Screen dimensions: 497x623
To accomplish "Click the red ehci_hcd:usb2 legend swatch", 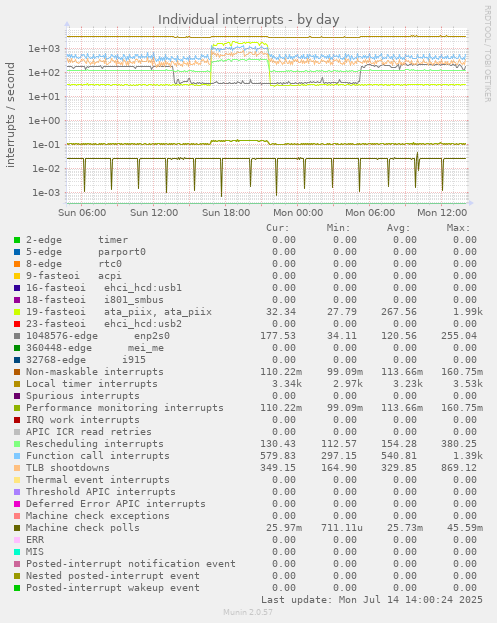I will pyautogui.click(x=17, y=324).
